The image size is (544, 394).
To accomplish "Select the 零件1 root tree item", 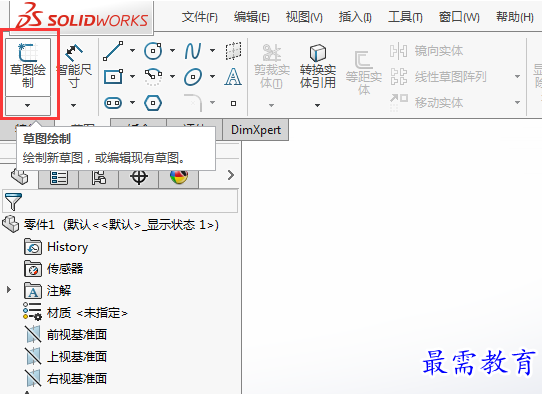I will point(111,225).
